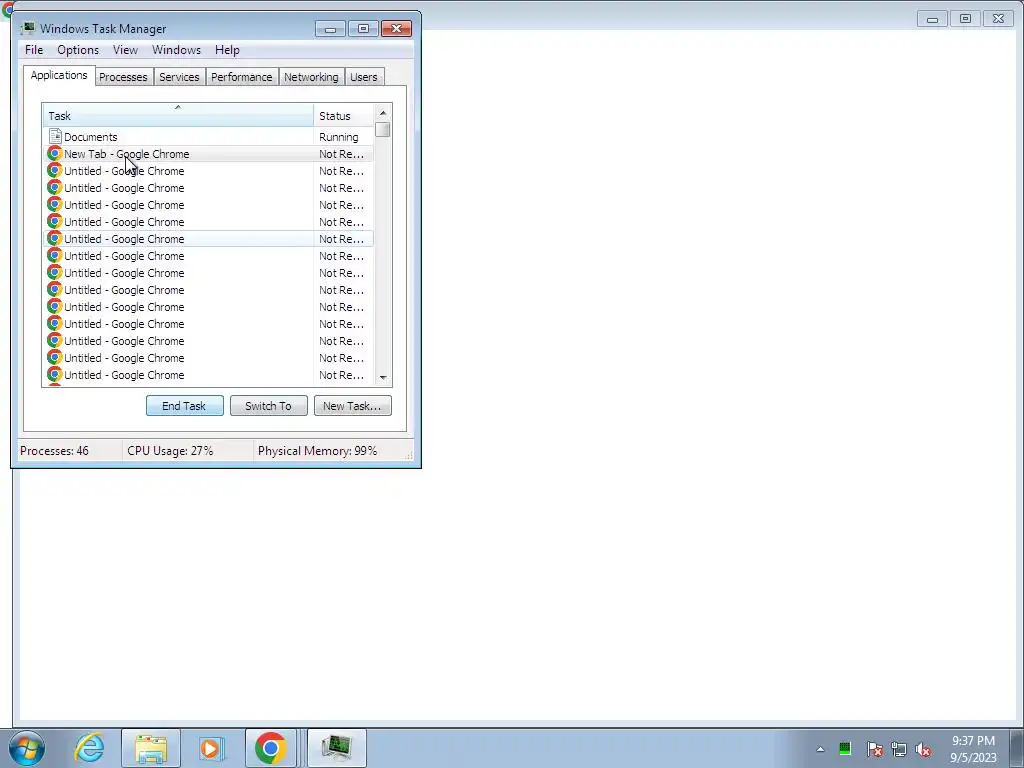1024x768 pixels.
Task: Click the End Task button
Action: (185, 406)
